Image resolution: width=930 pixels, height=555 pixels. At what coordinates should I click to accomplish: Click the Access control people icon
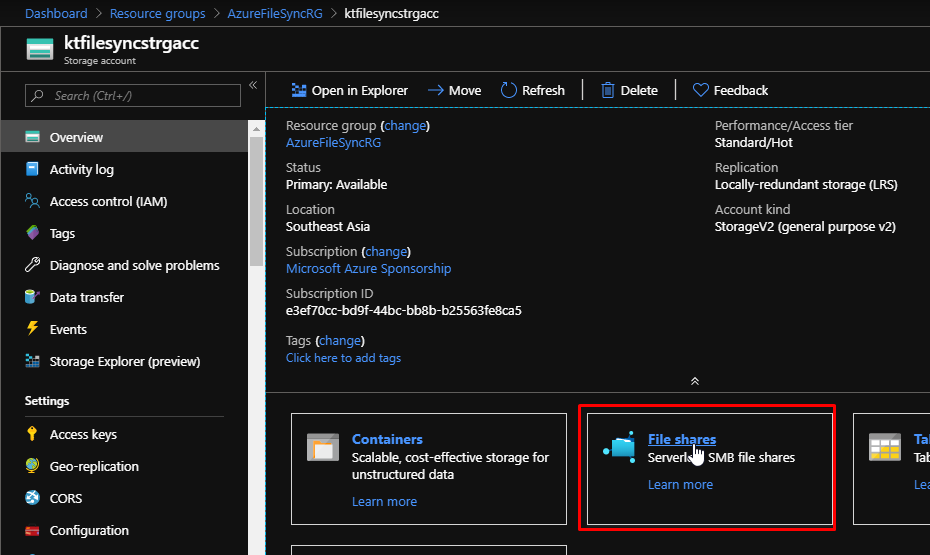(33, 201)
